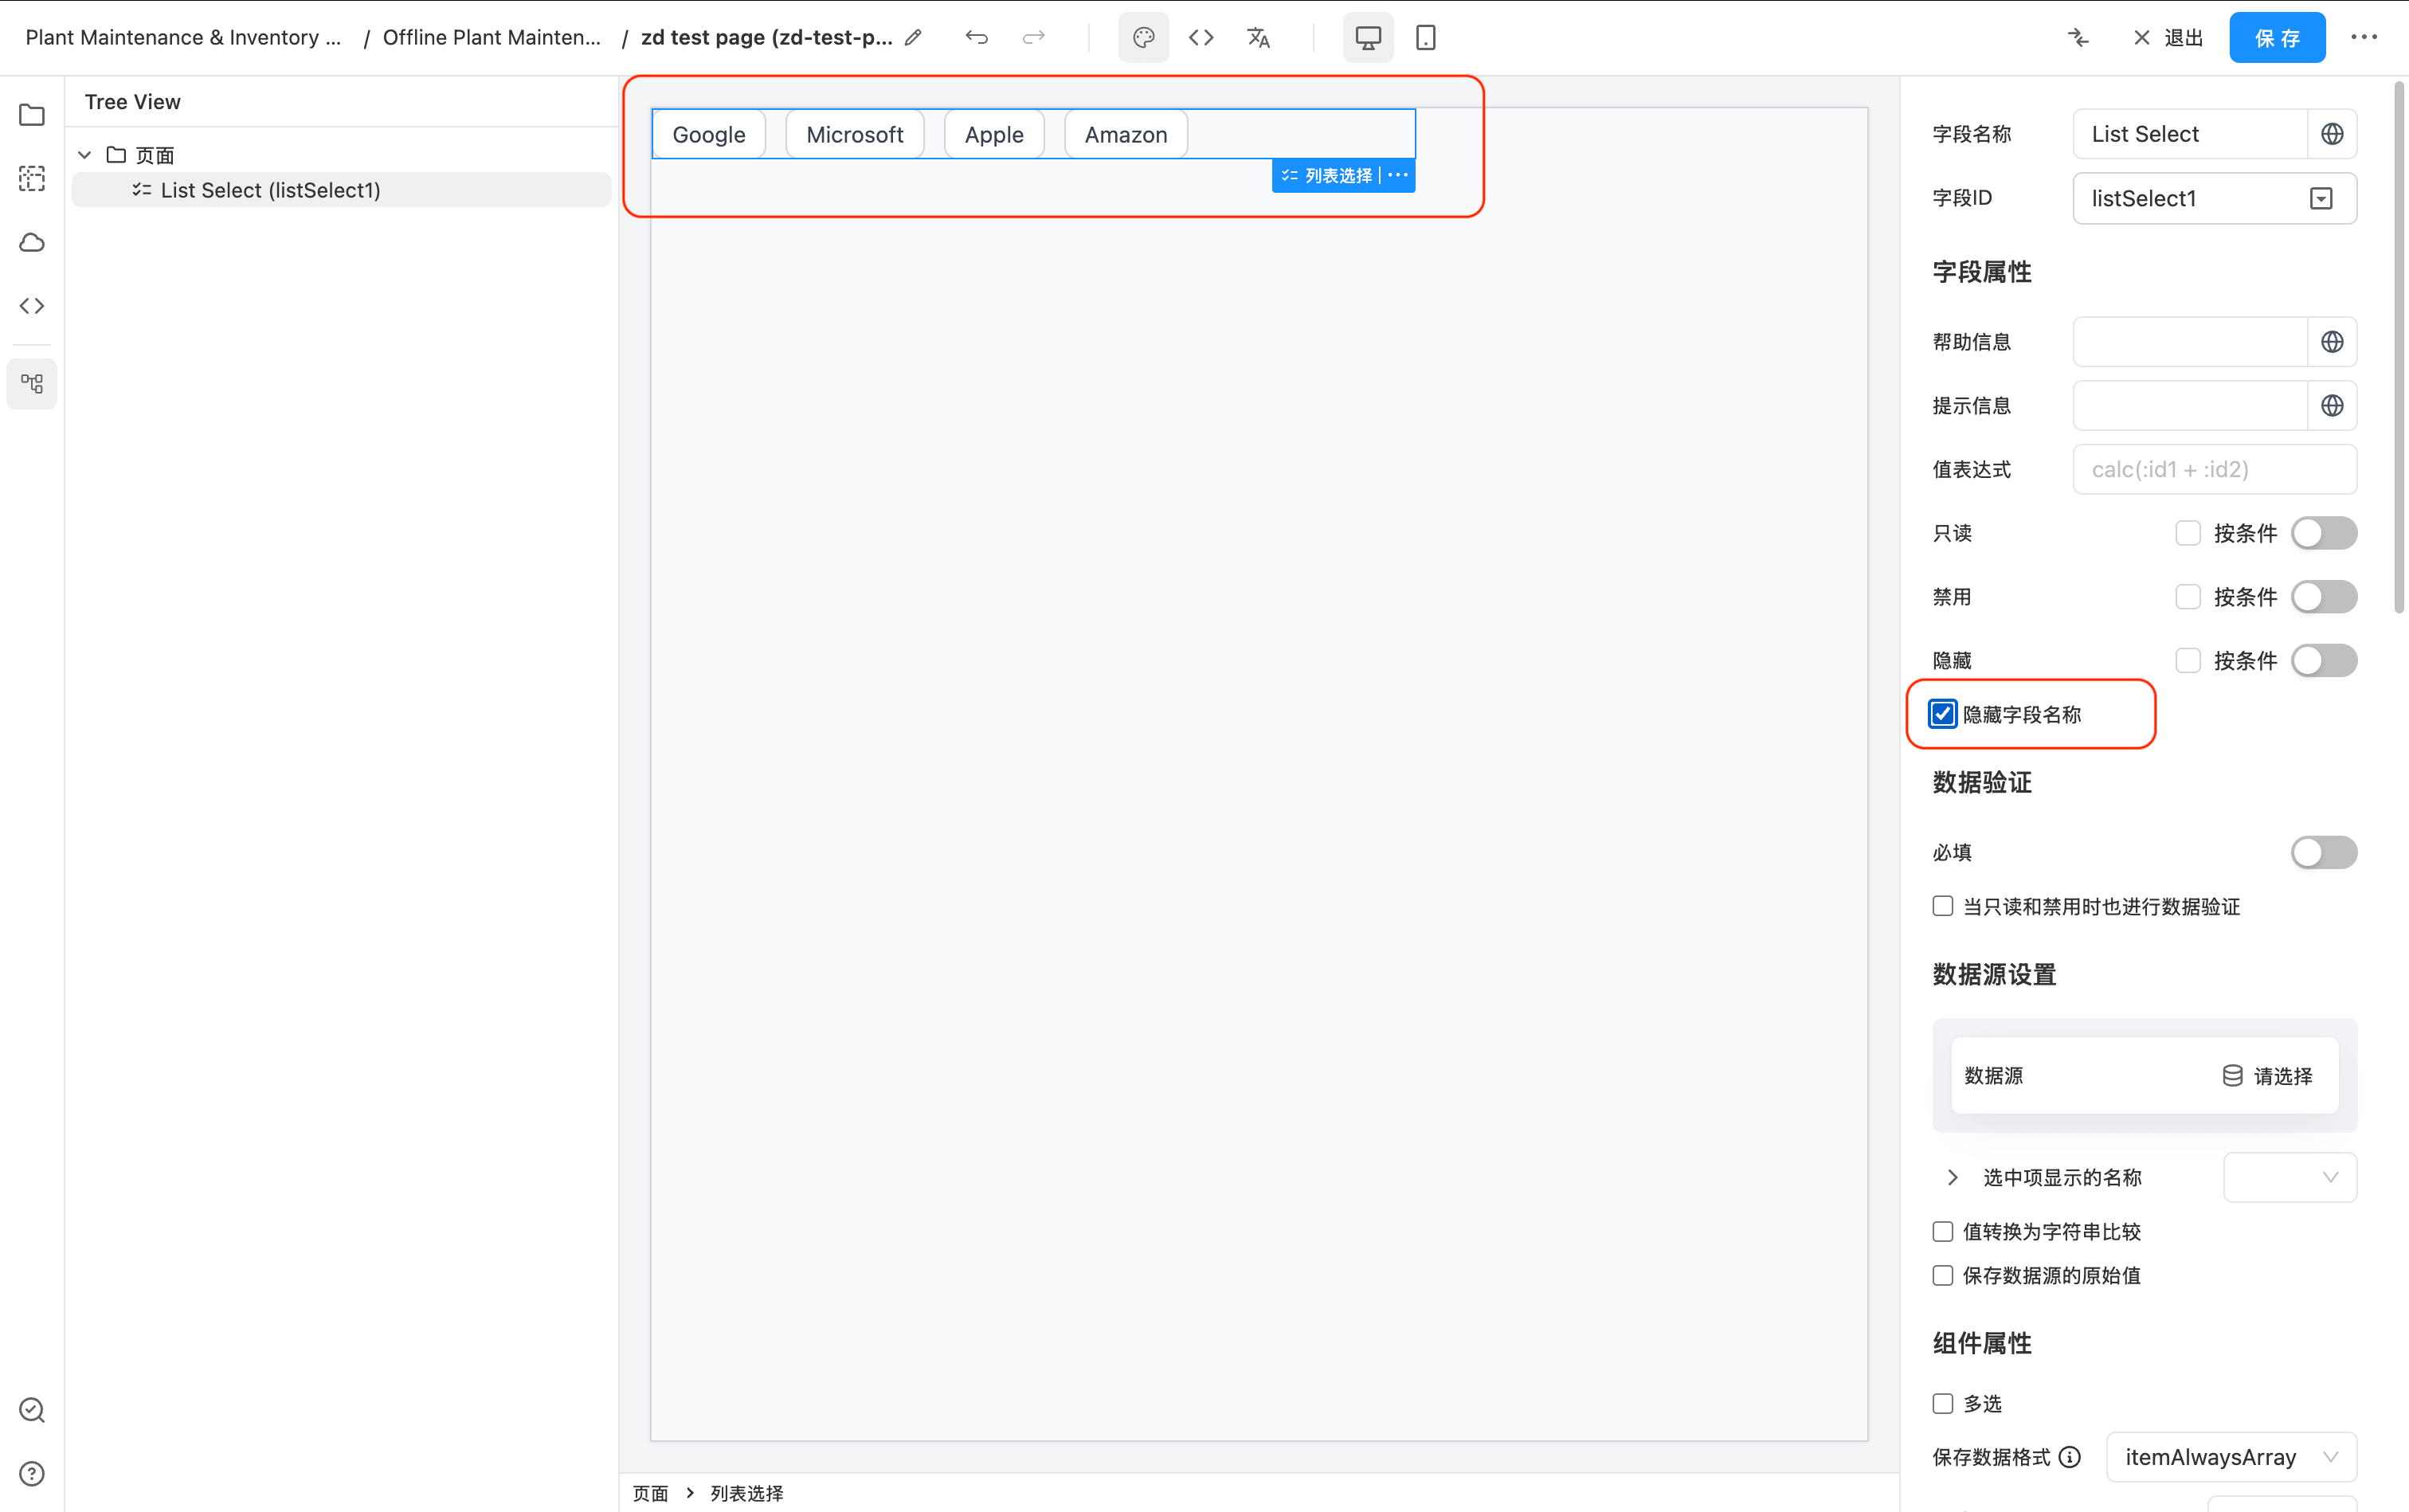Open the 字段ID dropdown button
The image size is (2409, 1512).
point(2321,198)
